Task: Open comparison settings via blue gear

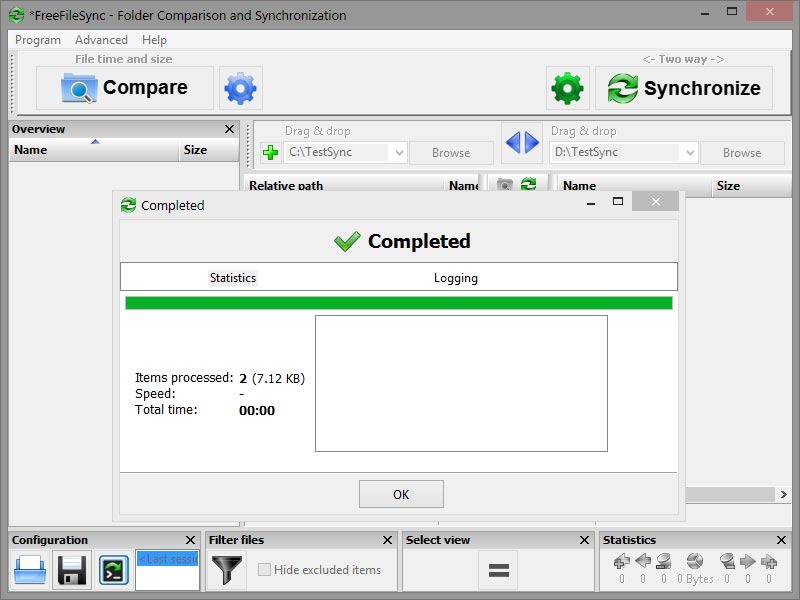Action: (240, 88)
